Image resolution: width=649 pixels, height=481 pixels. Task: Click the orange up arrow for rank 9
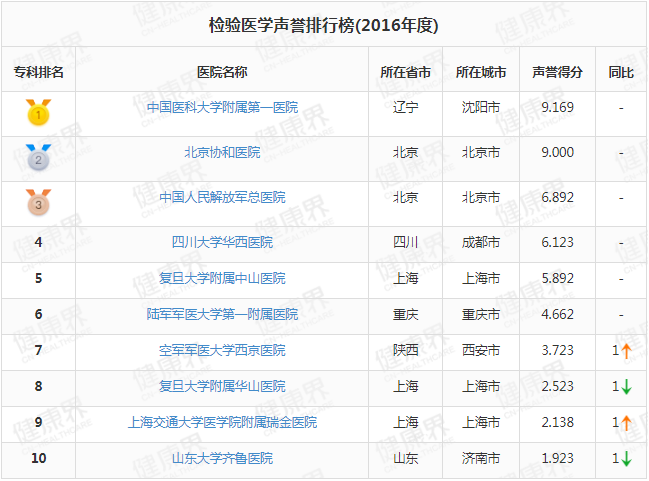626,422
